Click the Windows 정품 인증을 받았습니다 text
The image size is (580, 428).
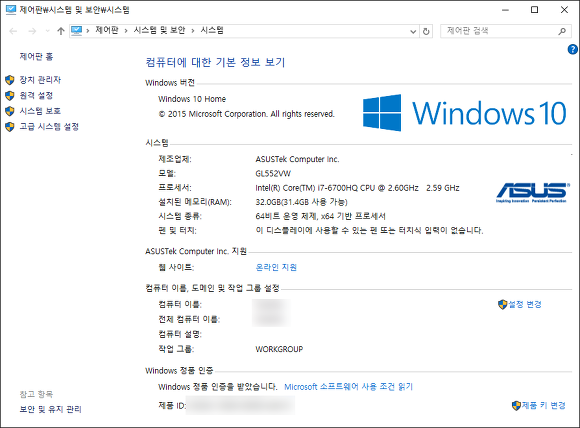218,387
